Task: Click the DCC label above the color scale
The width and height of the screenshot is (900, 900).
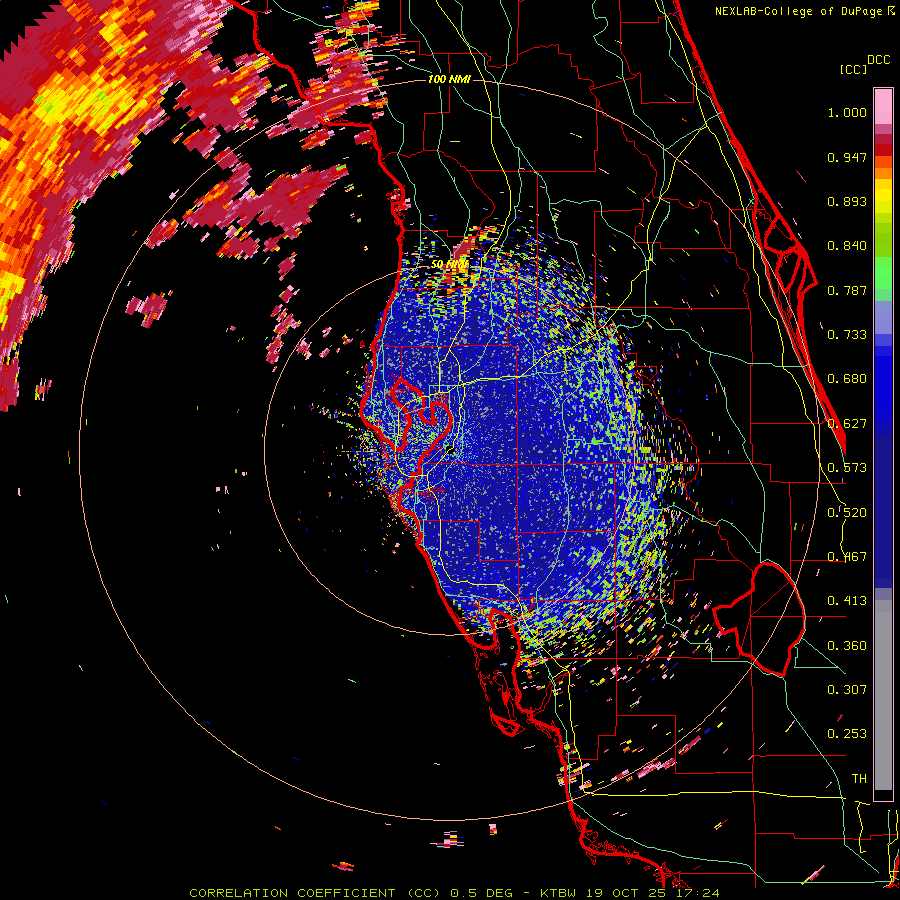Action: click(878, 60)
